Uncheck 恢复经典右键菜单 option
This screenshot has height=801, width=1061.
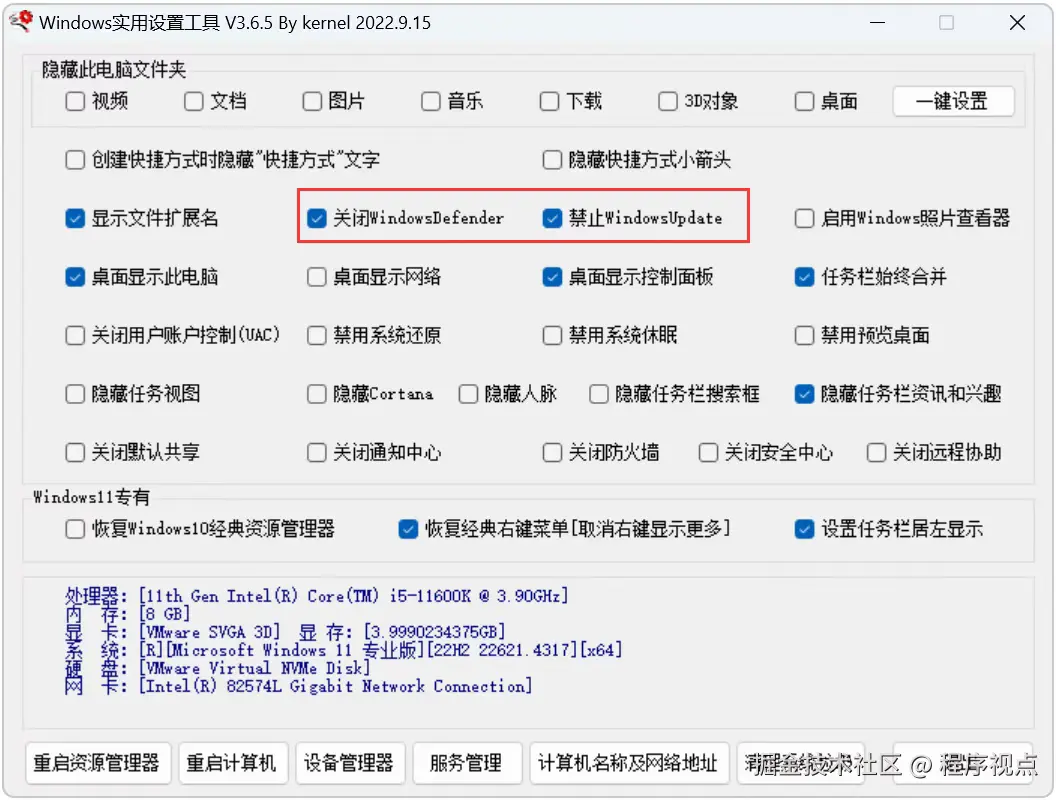click(x=408, y=529)
